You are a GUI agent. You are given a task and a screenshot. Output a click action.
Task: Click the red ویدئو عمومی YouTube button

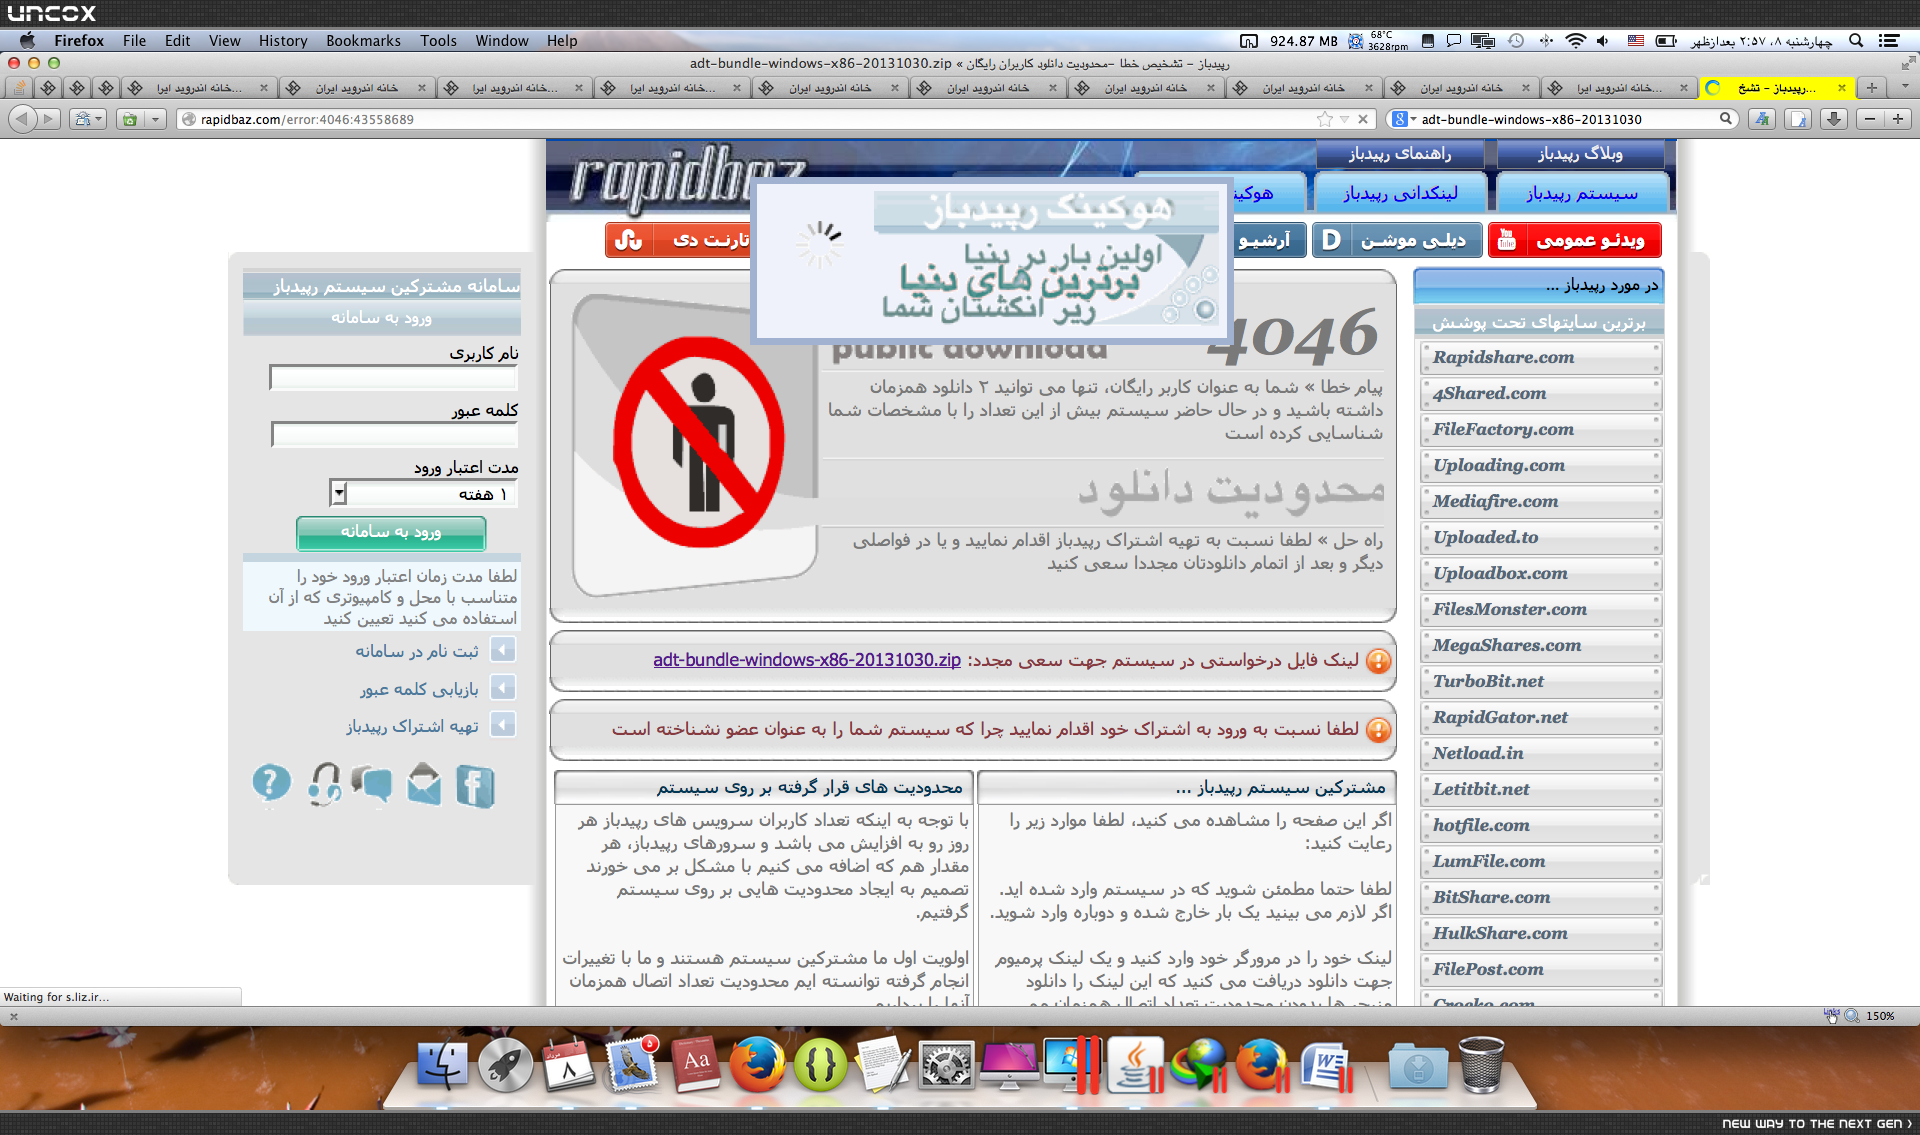[1574, 240]
